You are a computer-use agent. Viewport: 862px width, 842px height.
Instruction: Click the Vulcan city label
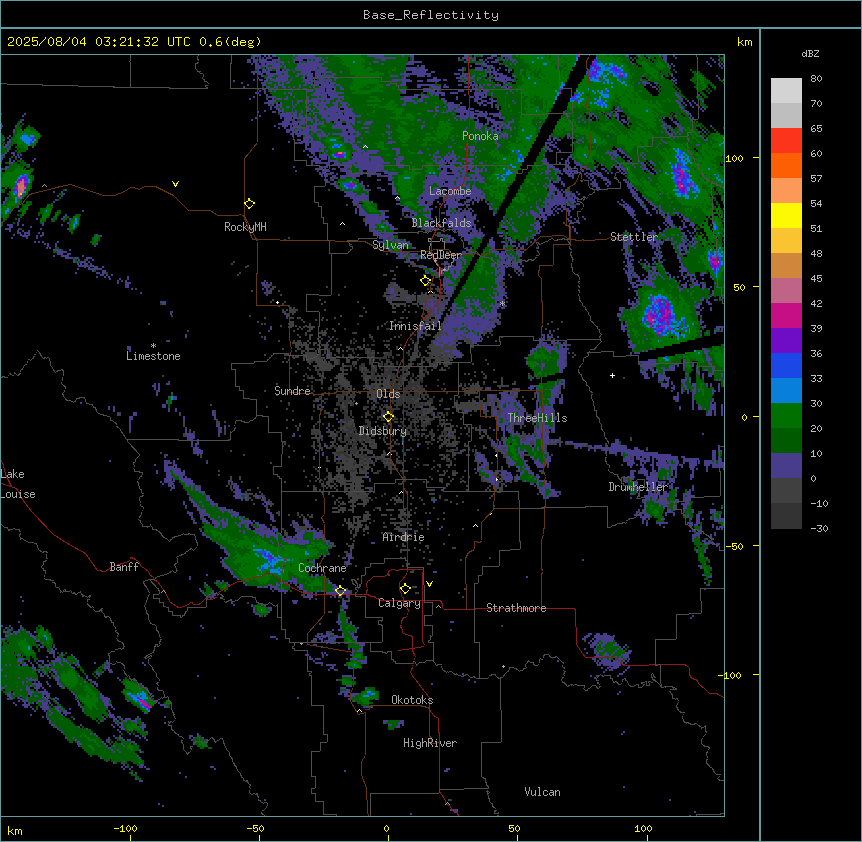tap(543, 792)
